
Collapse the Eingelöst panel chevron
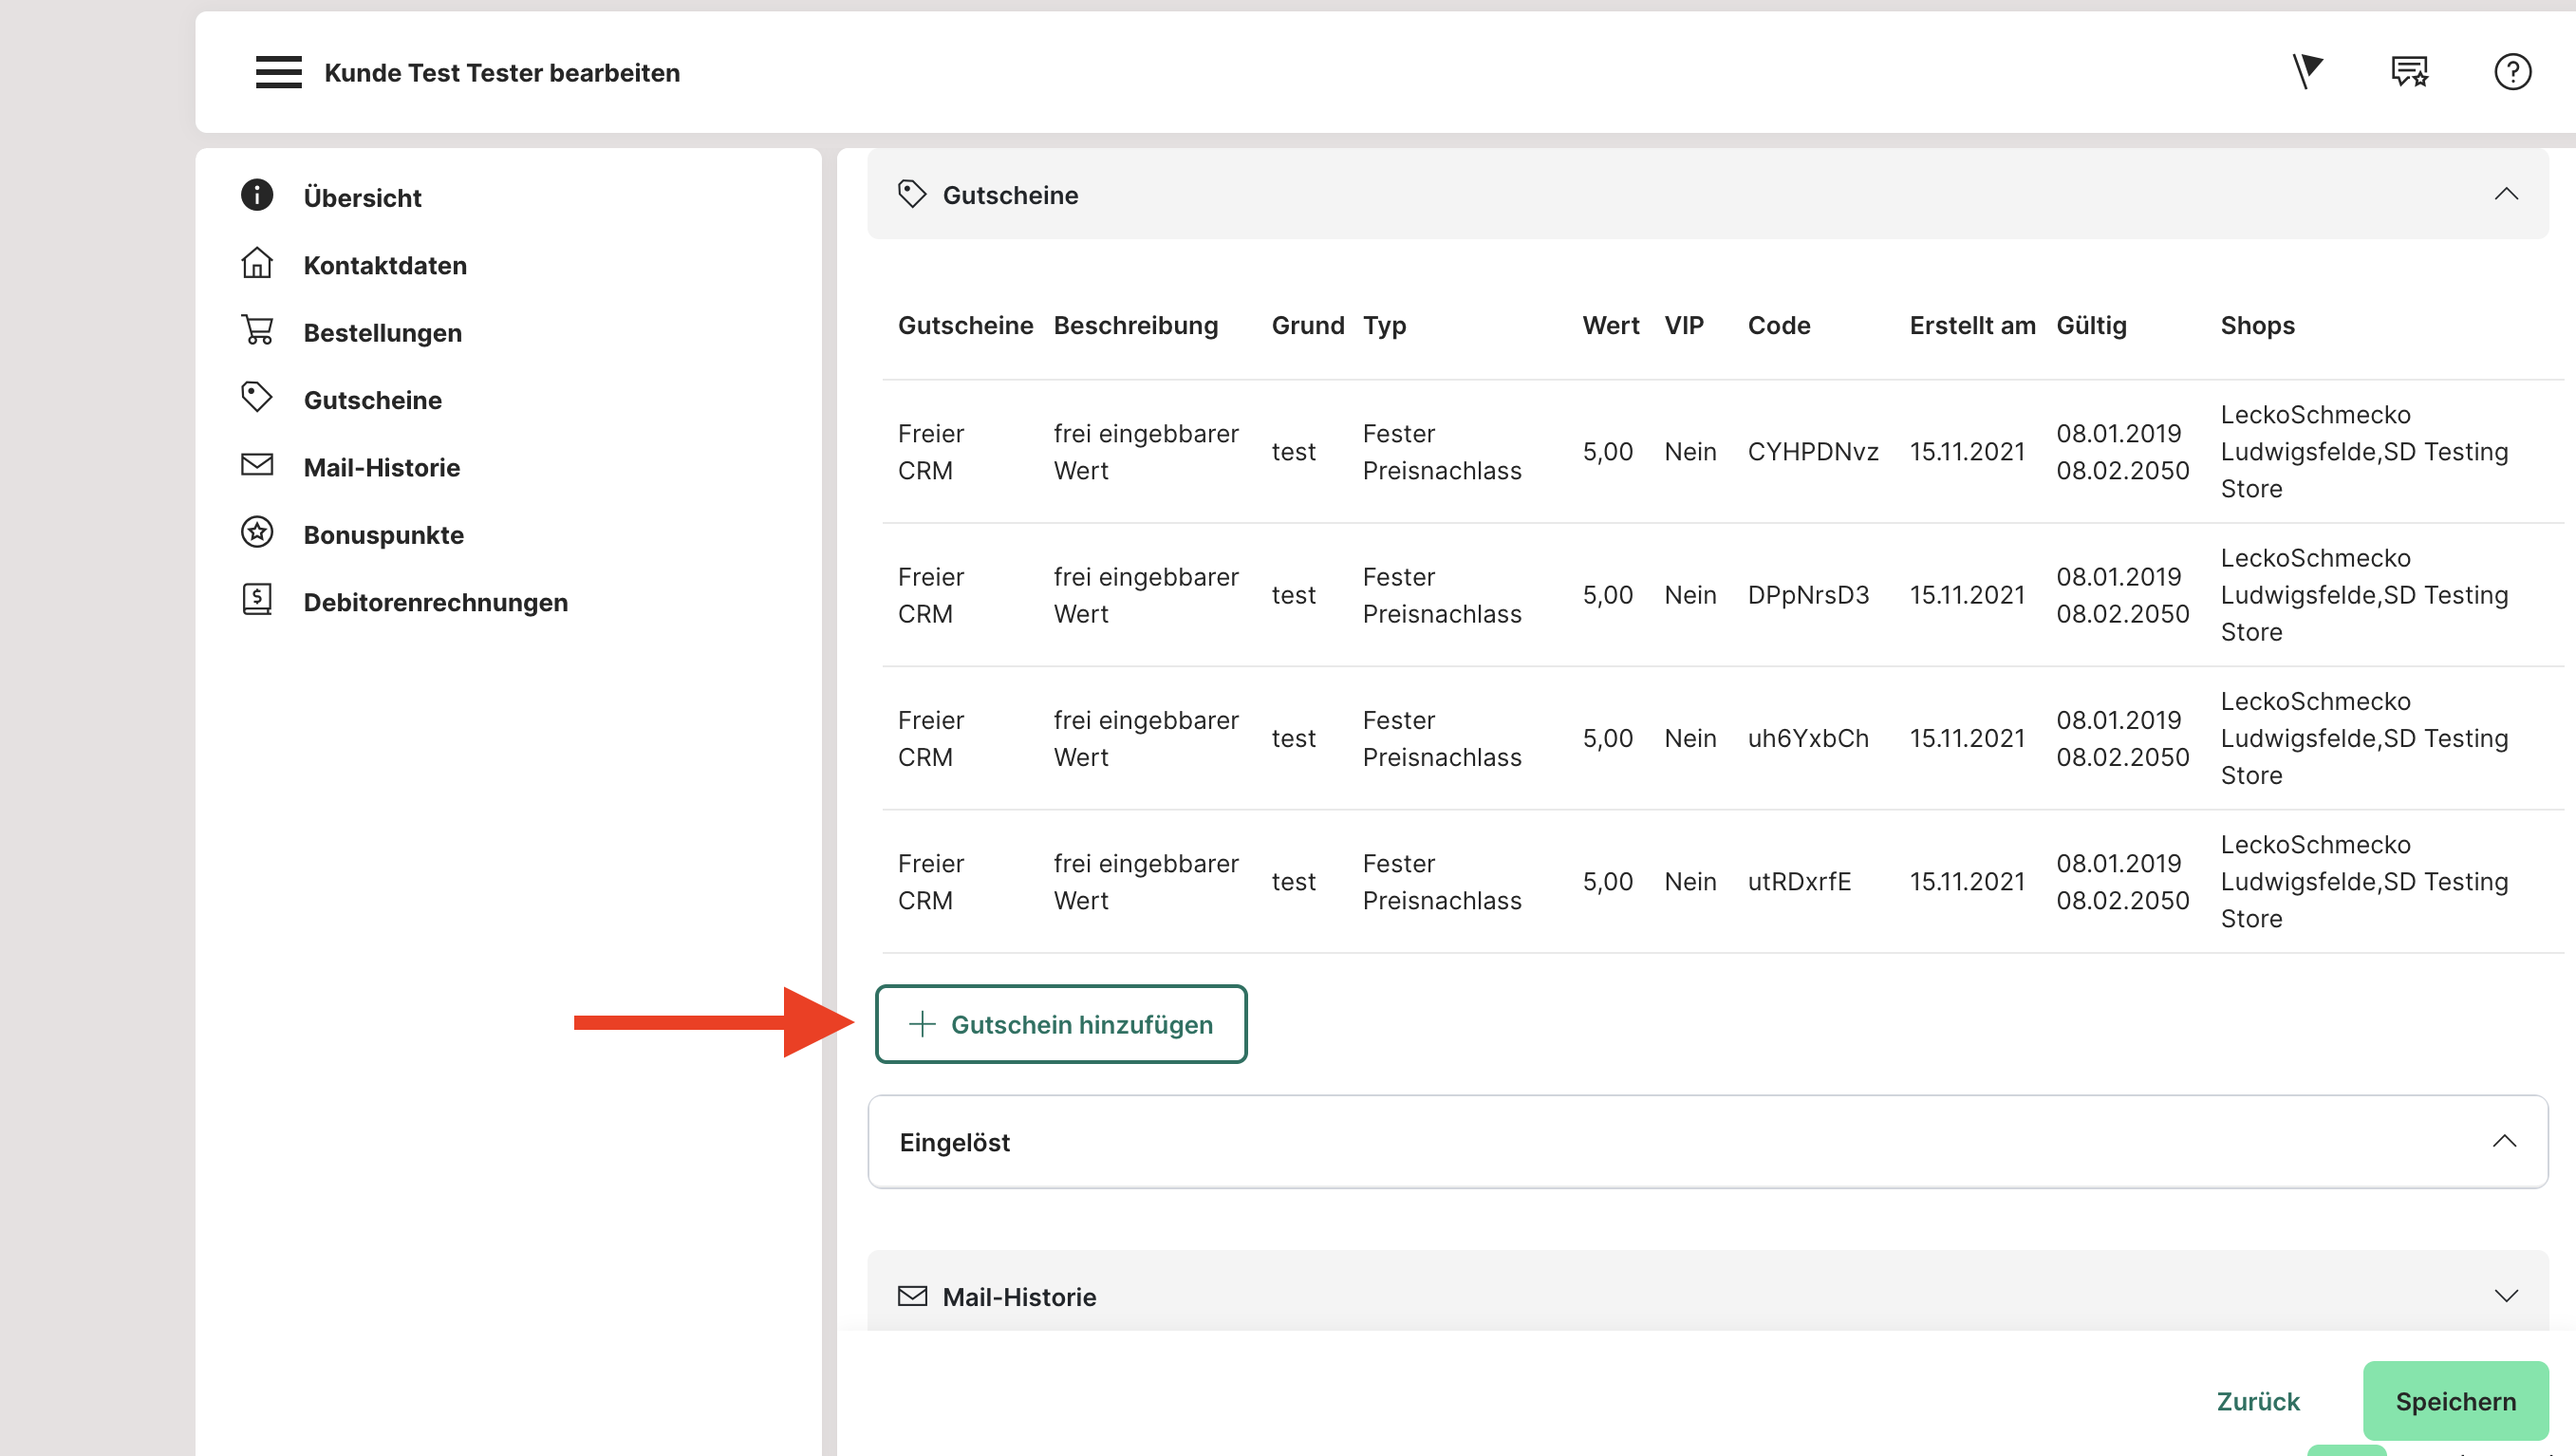[2503, 1141]
